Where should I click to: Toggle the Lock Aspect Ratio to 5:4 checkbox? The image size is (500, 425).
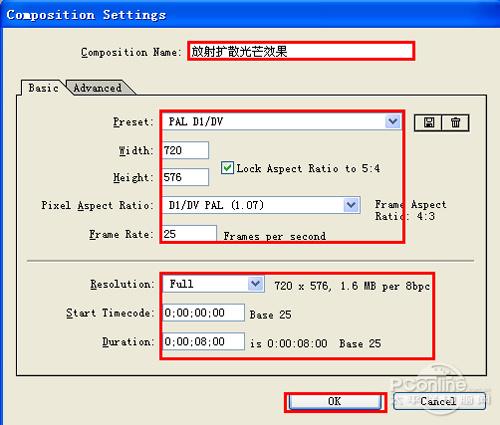[x=227, y=168]
